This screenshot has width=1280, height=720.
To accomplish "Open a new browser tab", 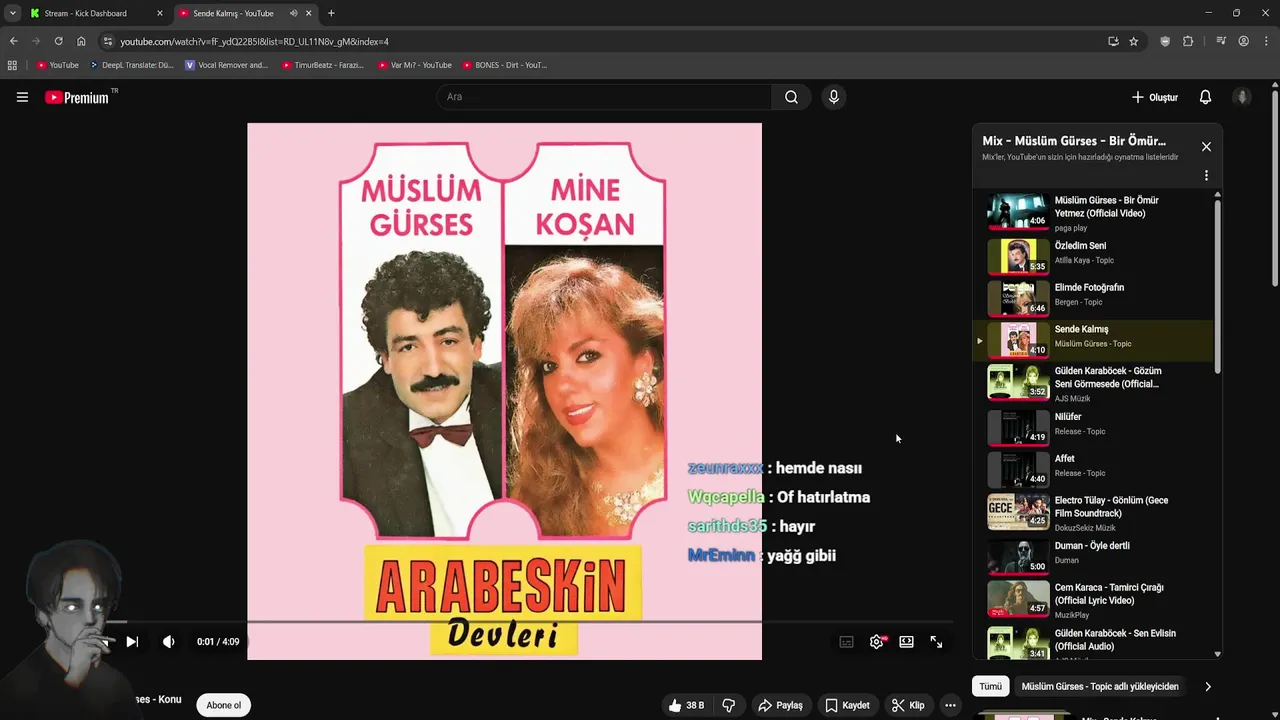I will coord(331,13).
